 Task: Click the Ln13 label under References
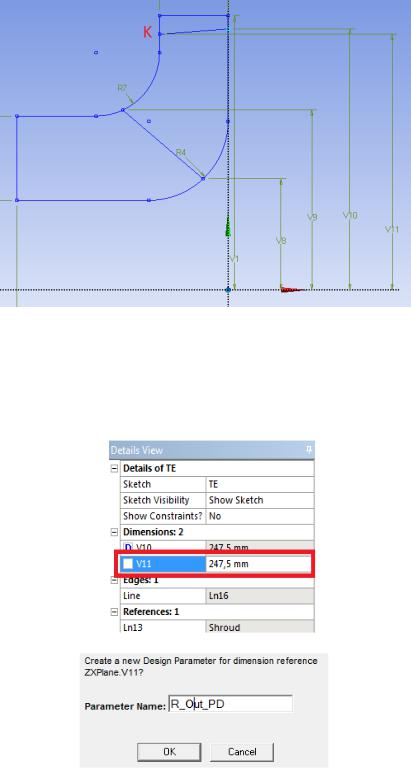coord(132,627)
